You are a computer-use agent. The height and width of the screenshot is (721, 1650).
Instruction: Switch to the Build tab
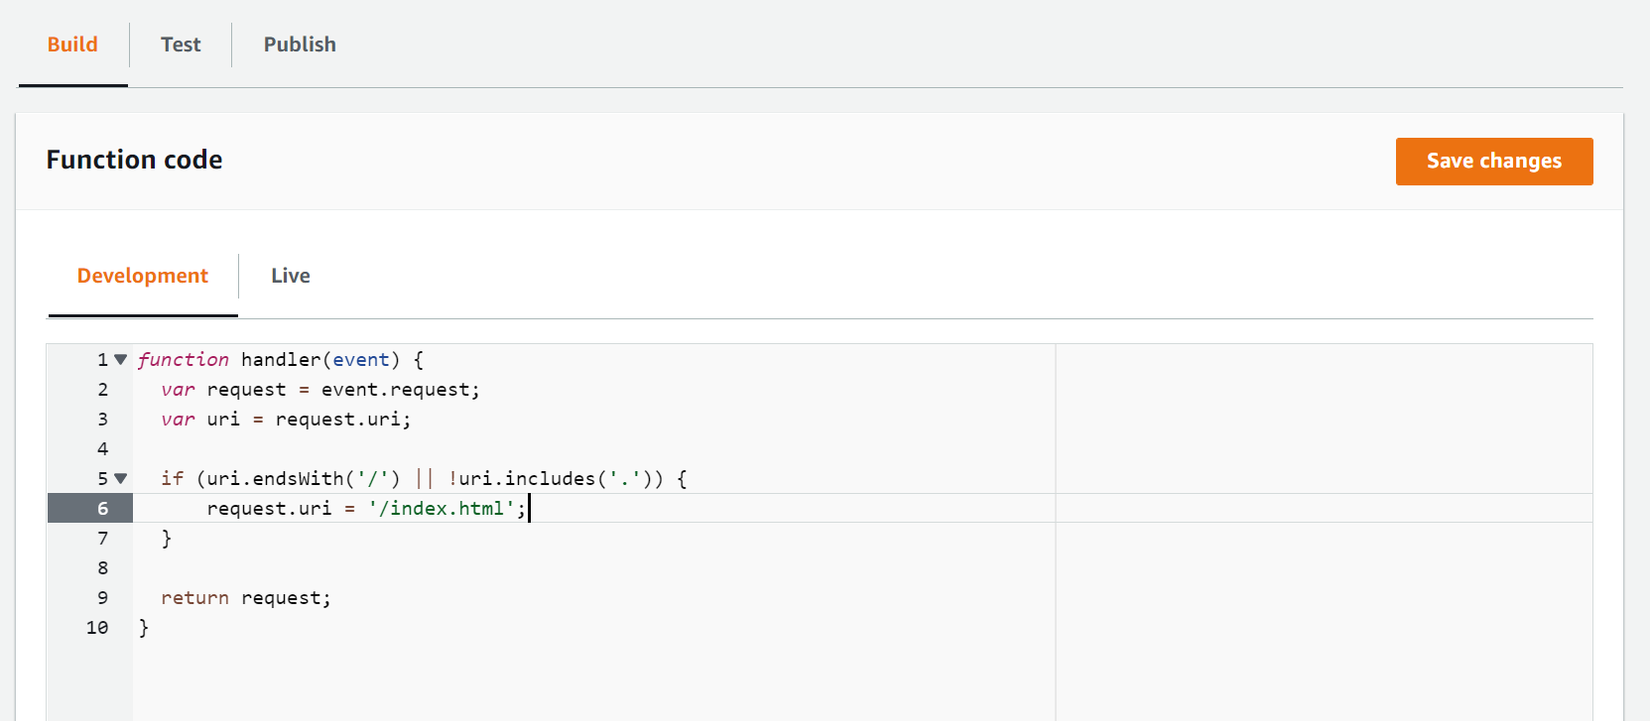coord(73,45)
